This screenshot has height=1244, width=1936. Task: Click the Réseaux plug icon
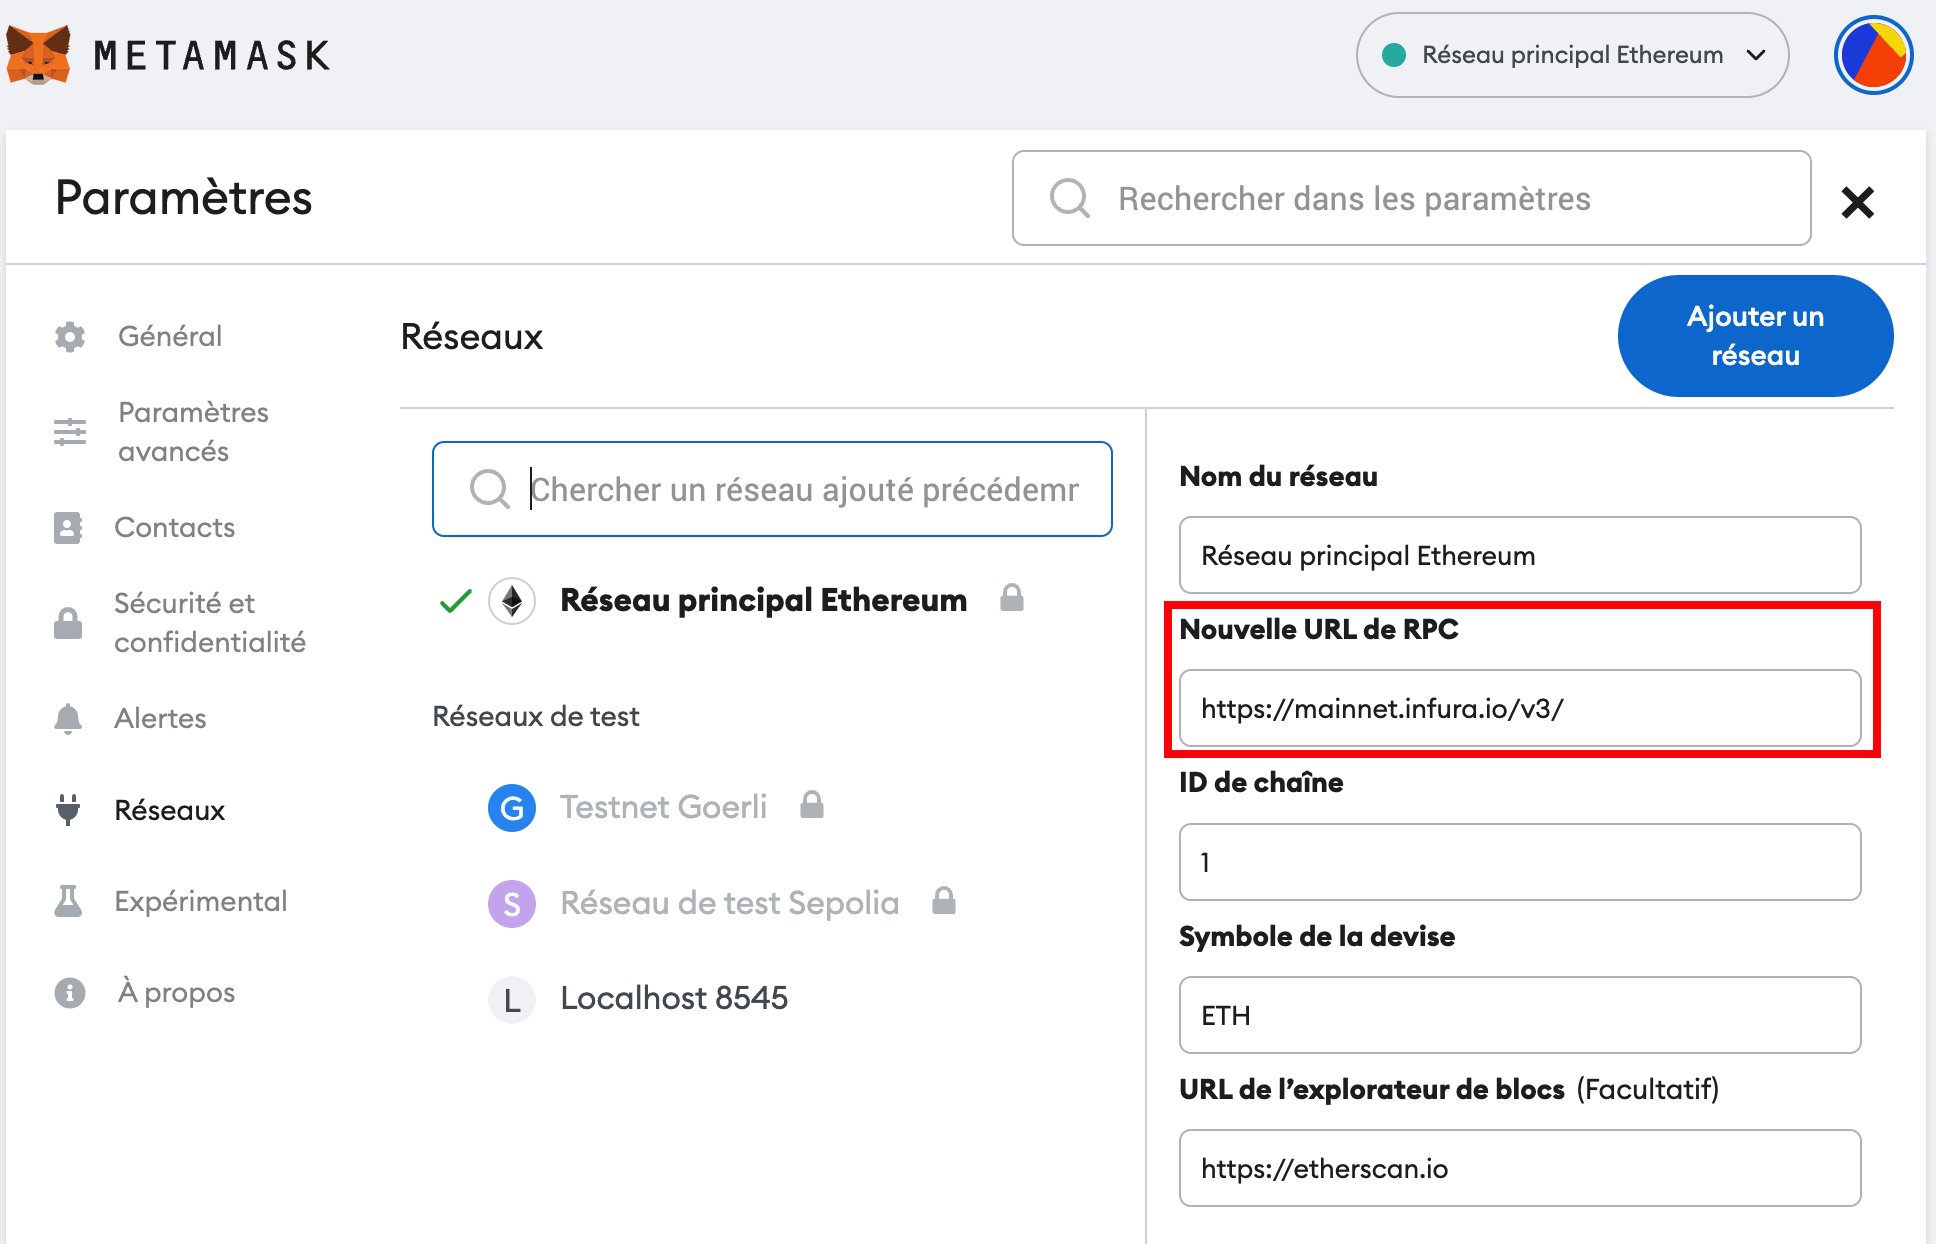coord(68,809)
